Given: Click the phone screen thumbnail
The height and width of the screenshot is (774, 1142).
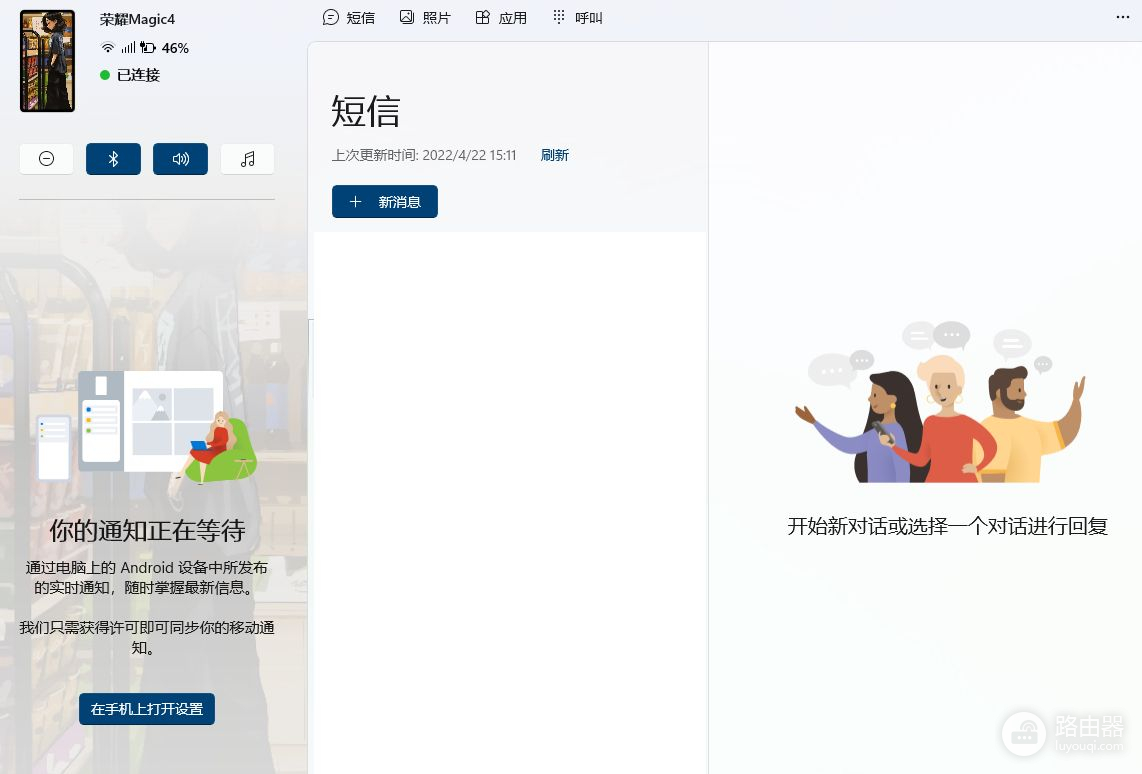Looking at the screenshot, I should [x=47, y=61].
